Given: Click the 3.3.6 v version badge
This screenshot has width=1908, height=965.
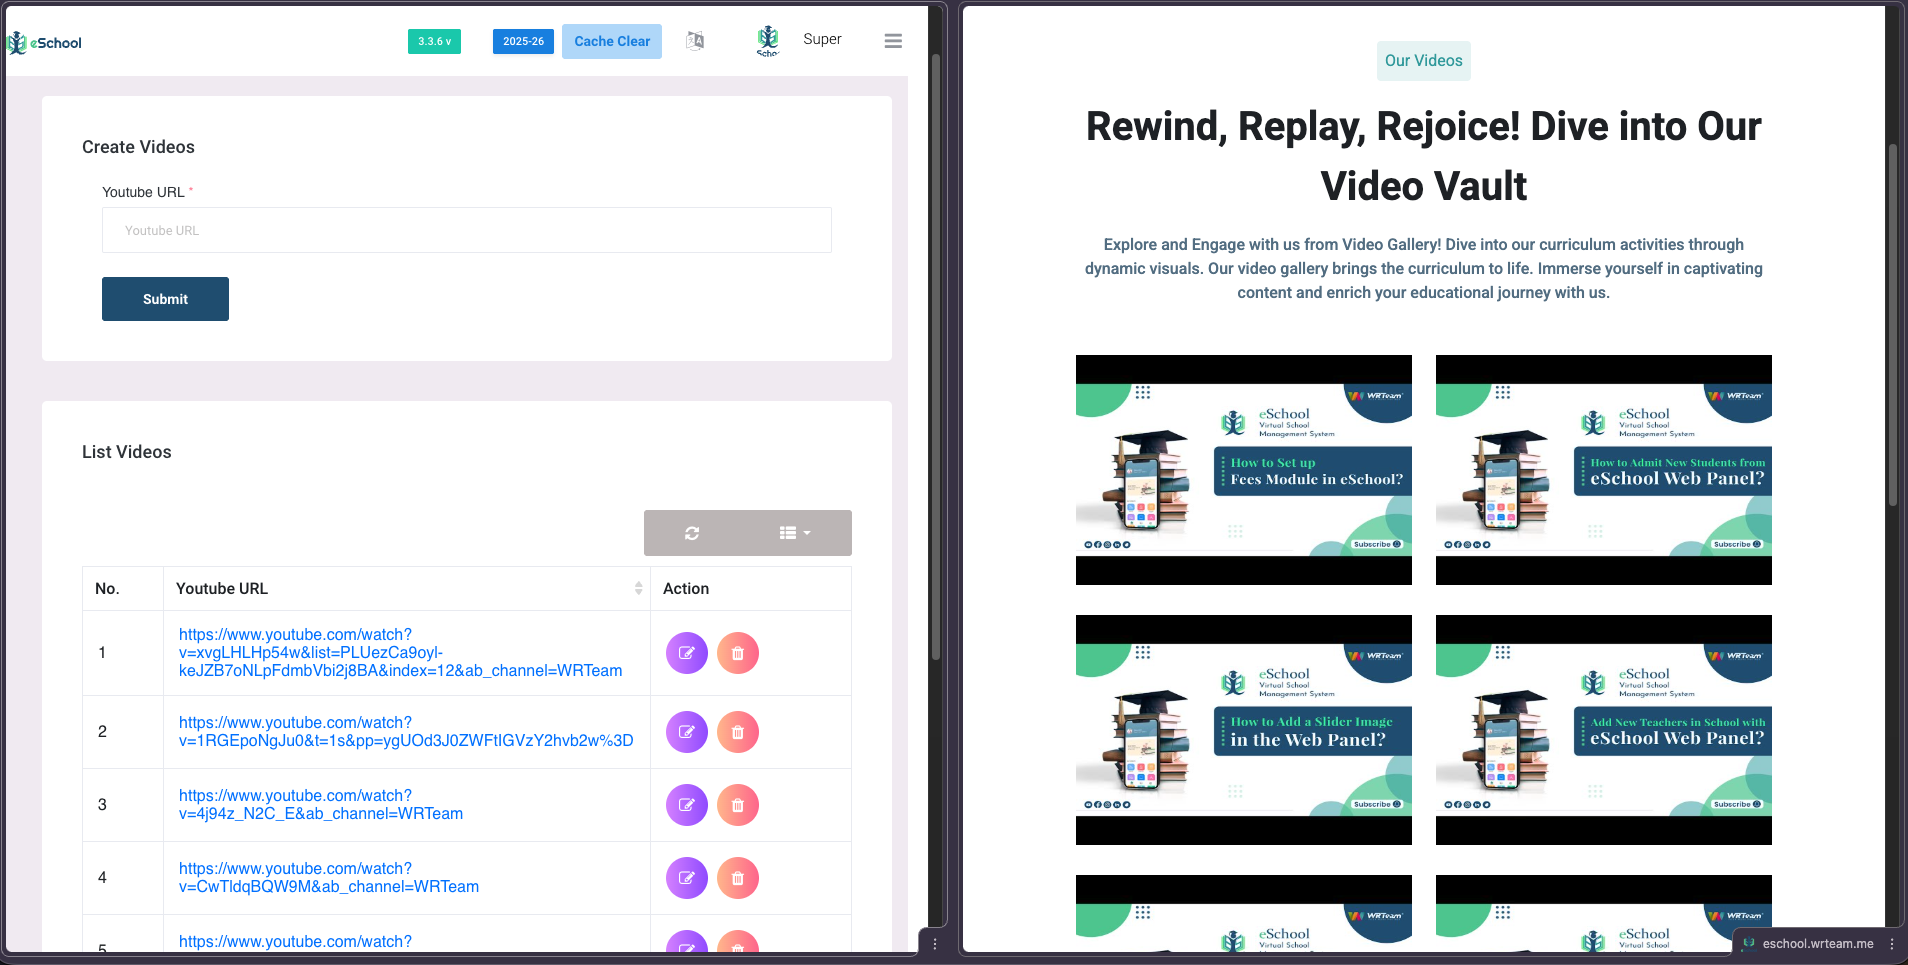Looking at the screenshot, I should coord(434,42).
